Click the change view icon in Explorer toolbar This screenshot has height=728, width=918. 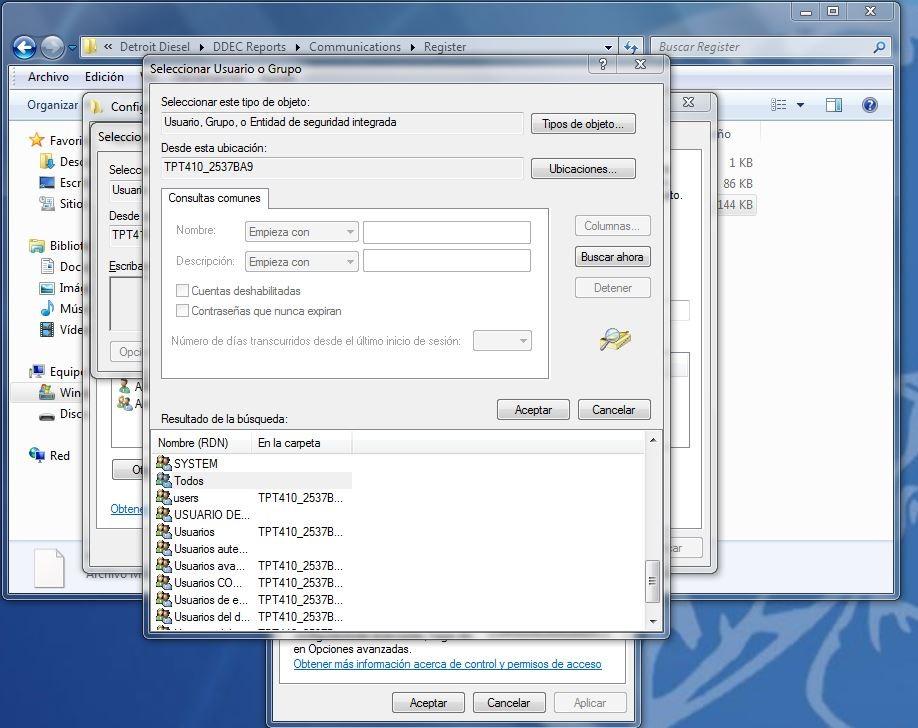pos(778,105)
